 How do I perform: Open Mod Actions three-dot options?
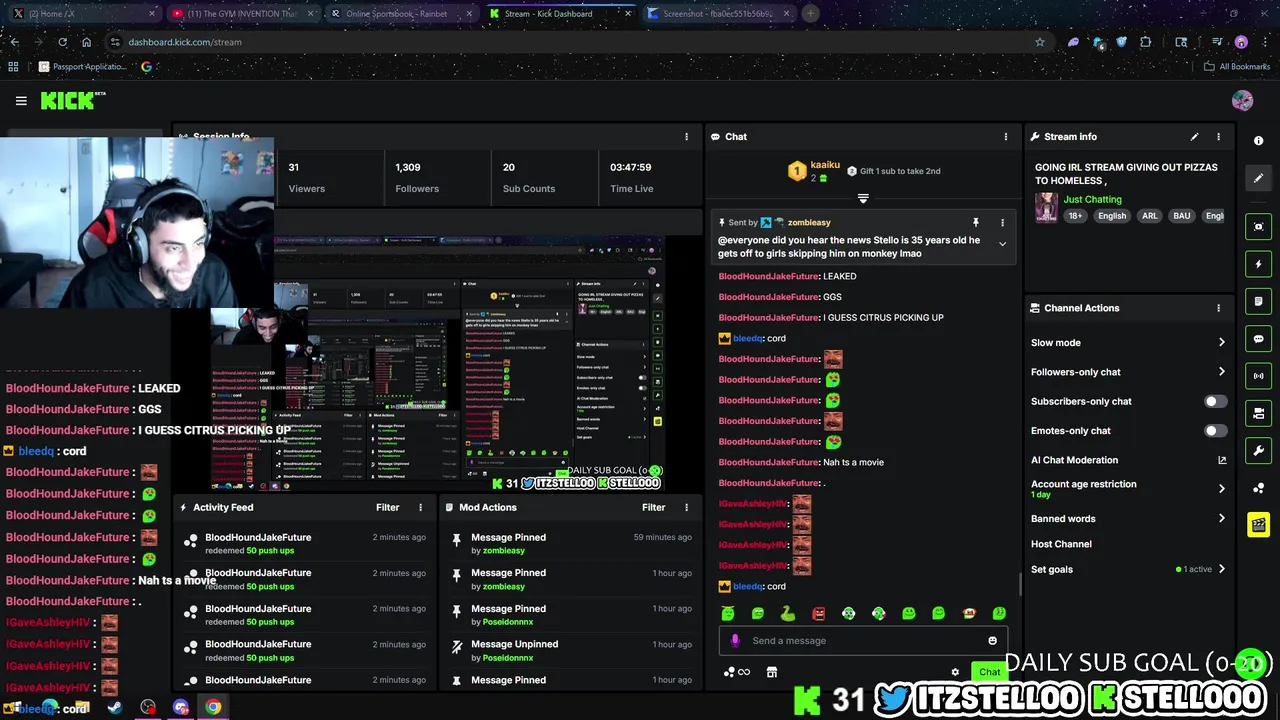[x=686, y=507]
